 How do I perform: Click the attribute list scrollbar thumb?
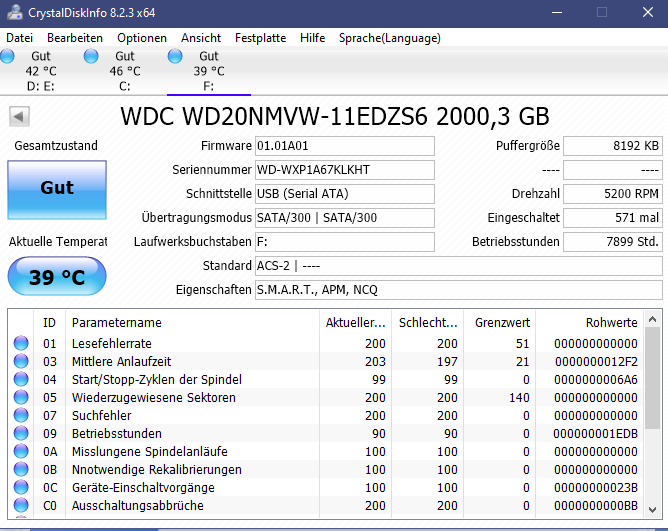coord(653,378)
